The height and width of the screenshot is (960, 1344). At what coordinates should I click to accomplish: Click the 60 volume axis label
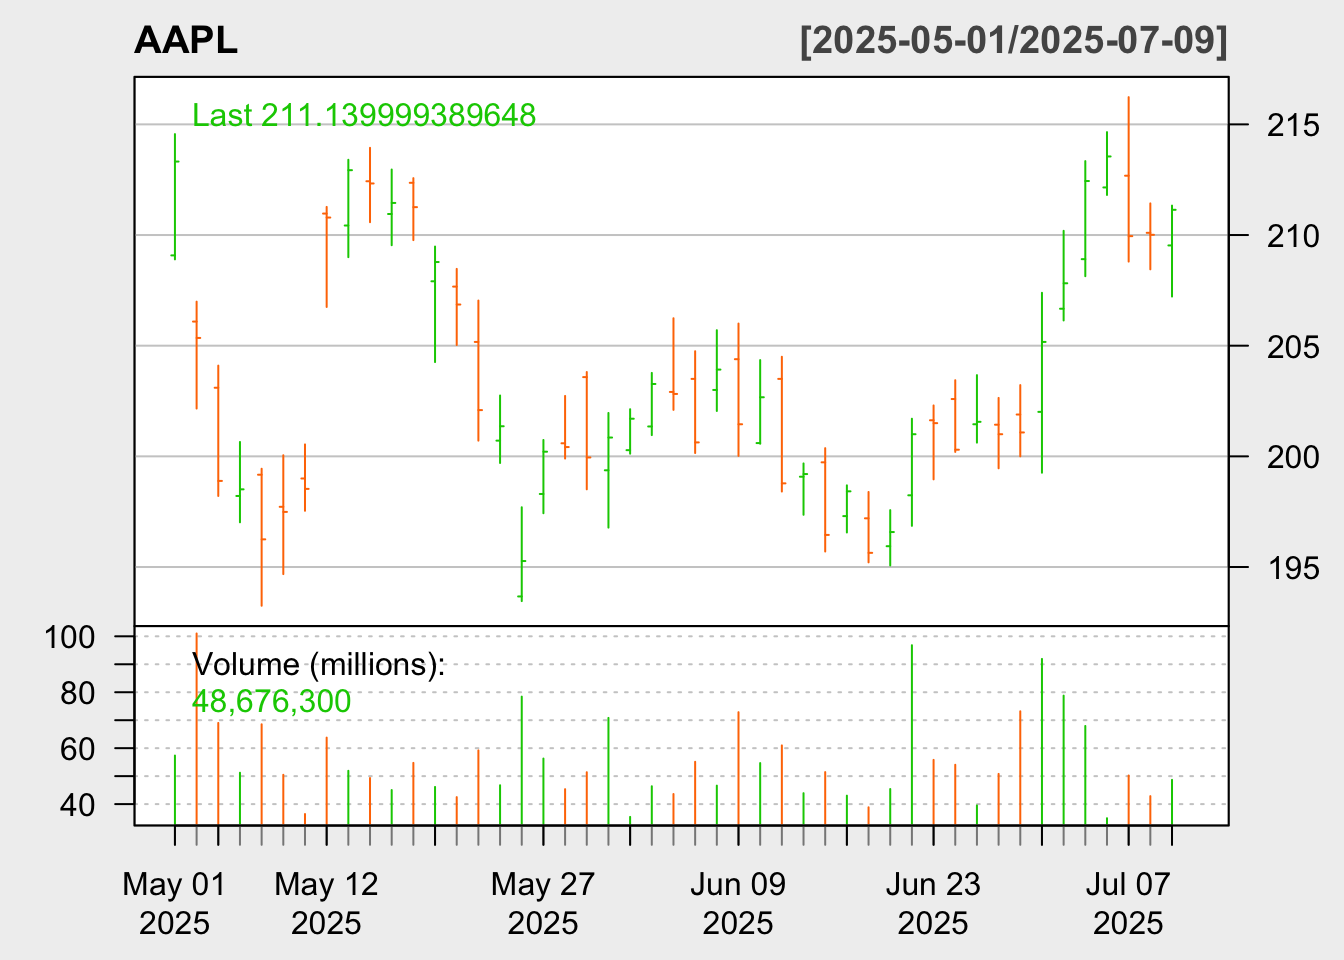(x=78, y=749)
